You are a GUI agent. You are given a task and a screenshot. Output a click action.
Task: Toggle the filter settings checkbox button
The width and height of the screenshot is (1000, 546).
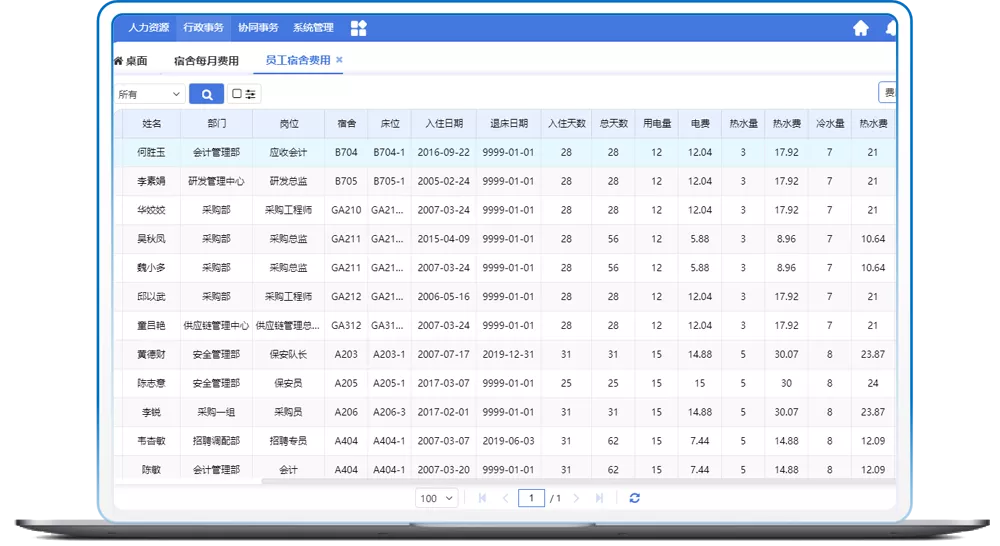point(244,94)
